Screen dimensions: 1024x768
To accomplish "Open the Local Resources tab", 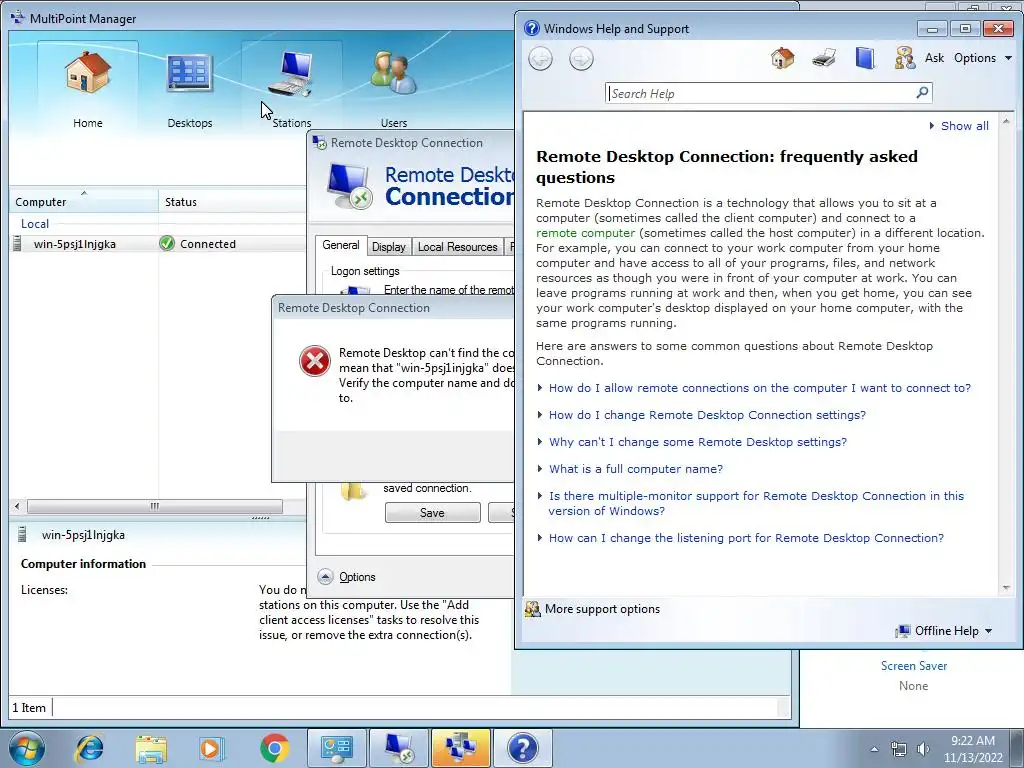I will click(457, 247).
